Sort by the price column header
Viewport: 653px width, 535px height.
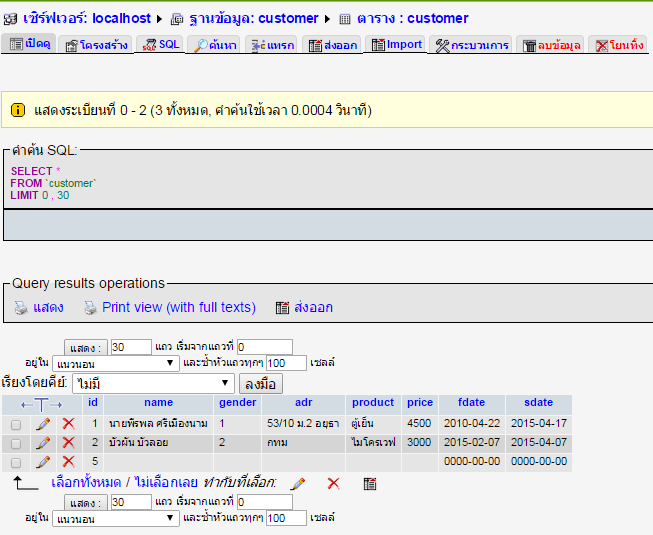419,403
